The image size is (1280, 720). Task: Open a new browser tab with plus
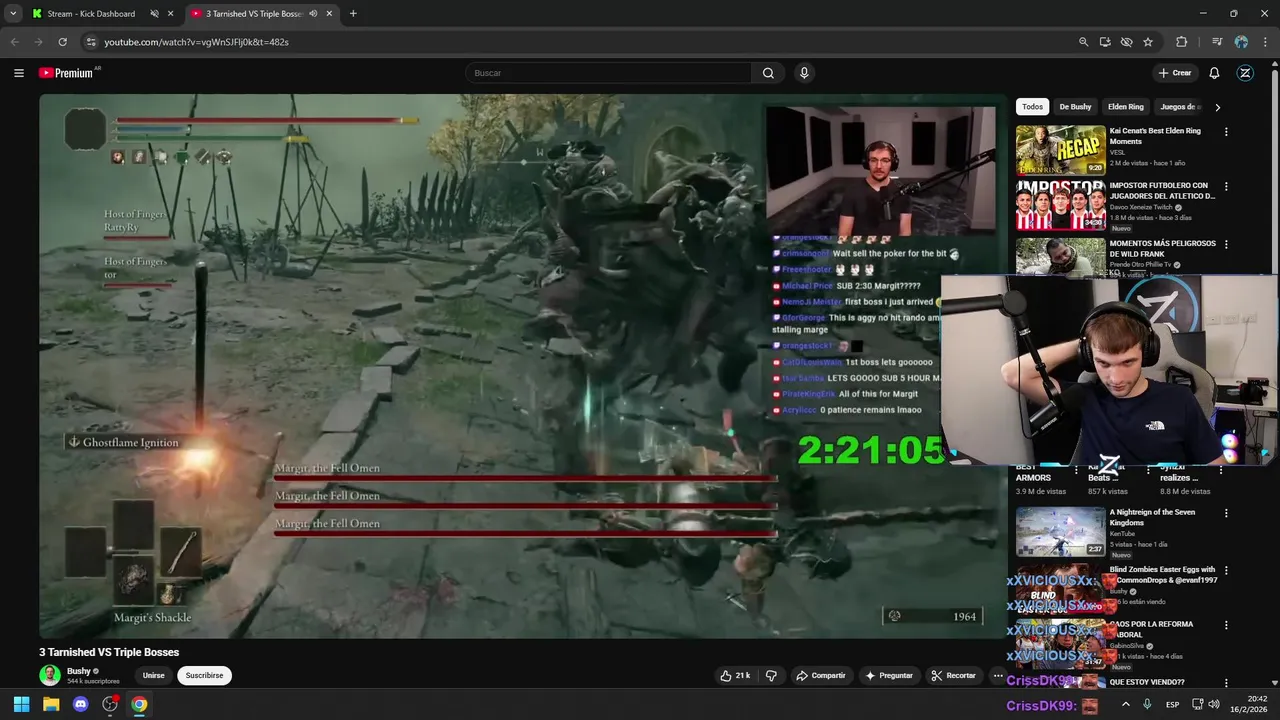[x=353, y=14]
